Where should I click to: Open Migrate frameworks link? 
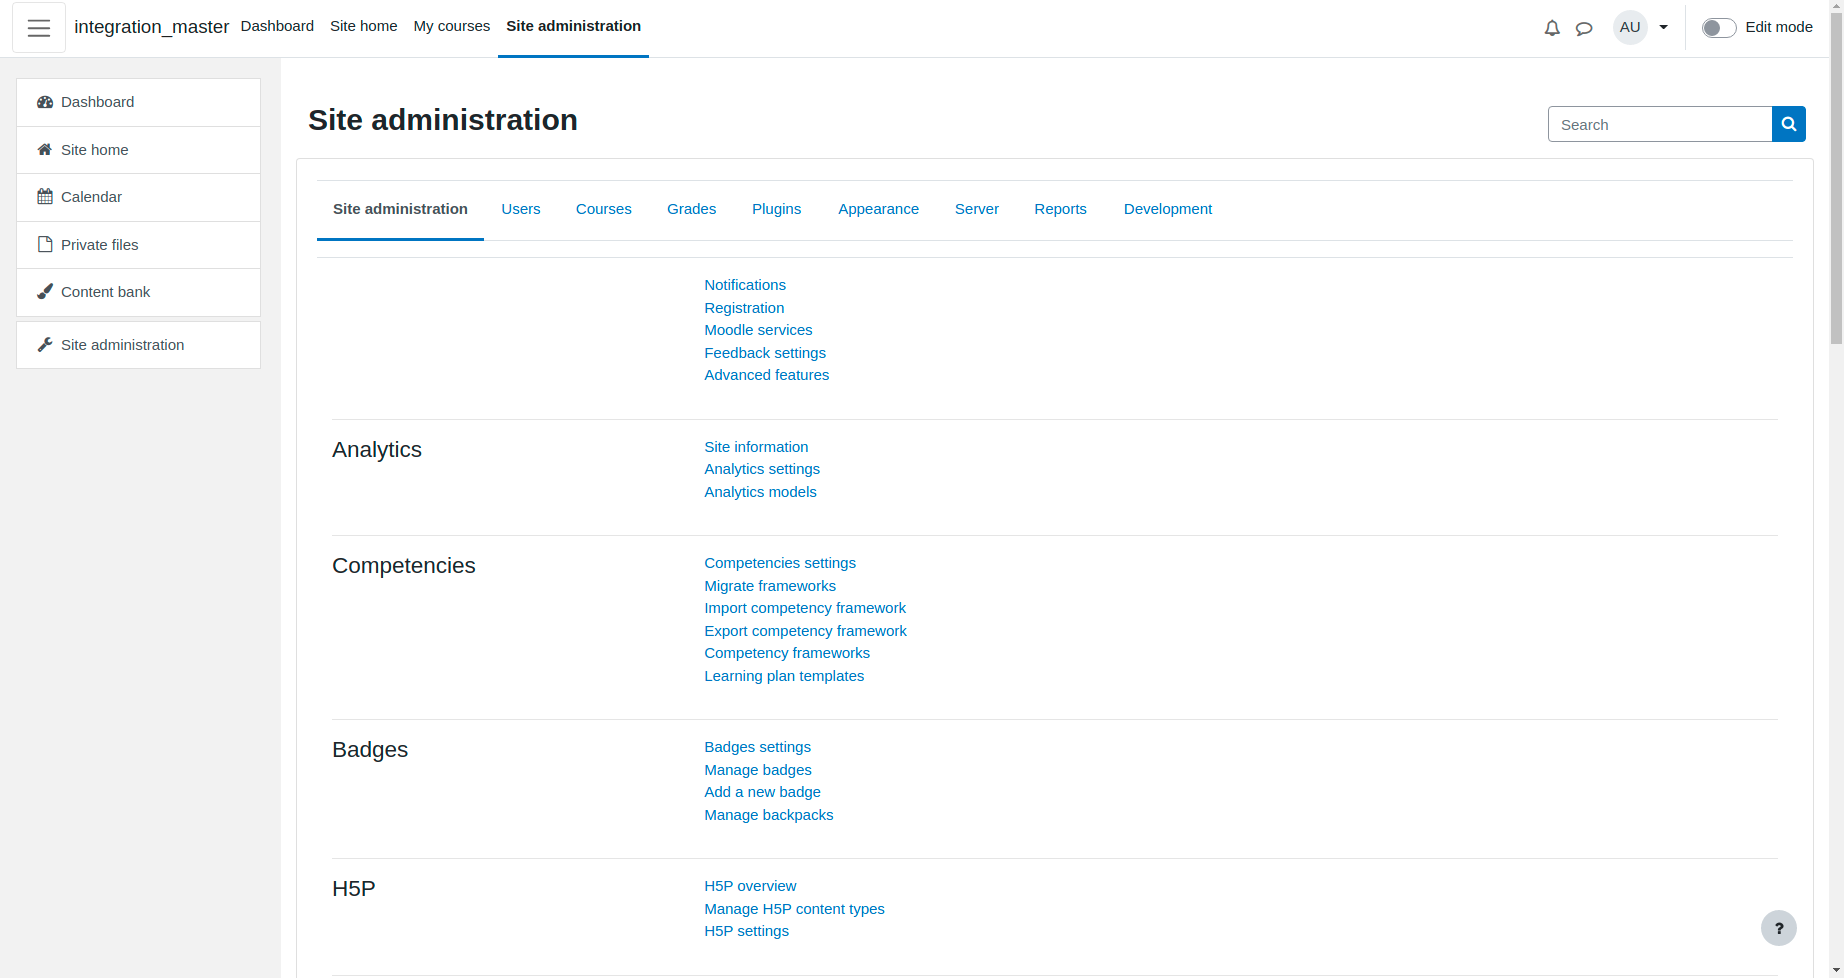coord(770,586)
